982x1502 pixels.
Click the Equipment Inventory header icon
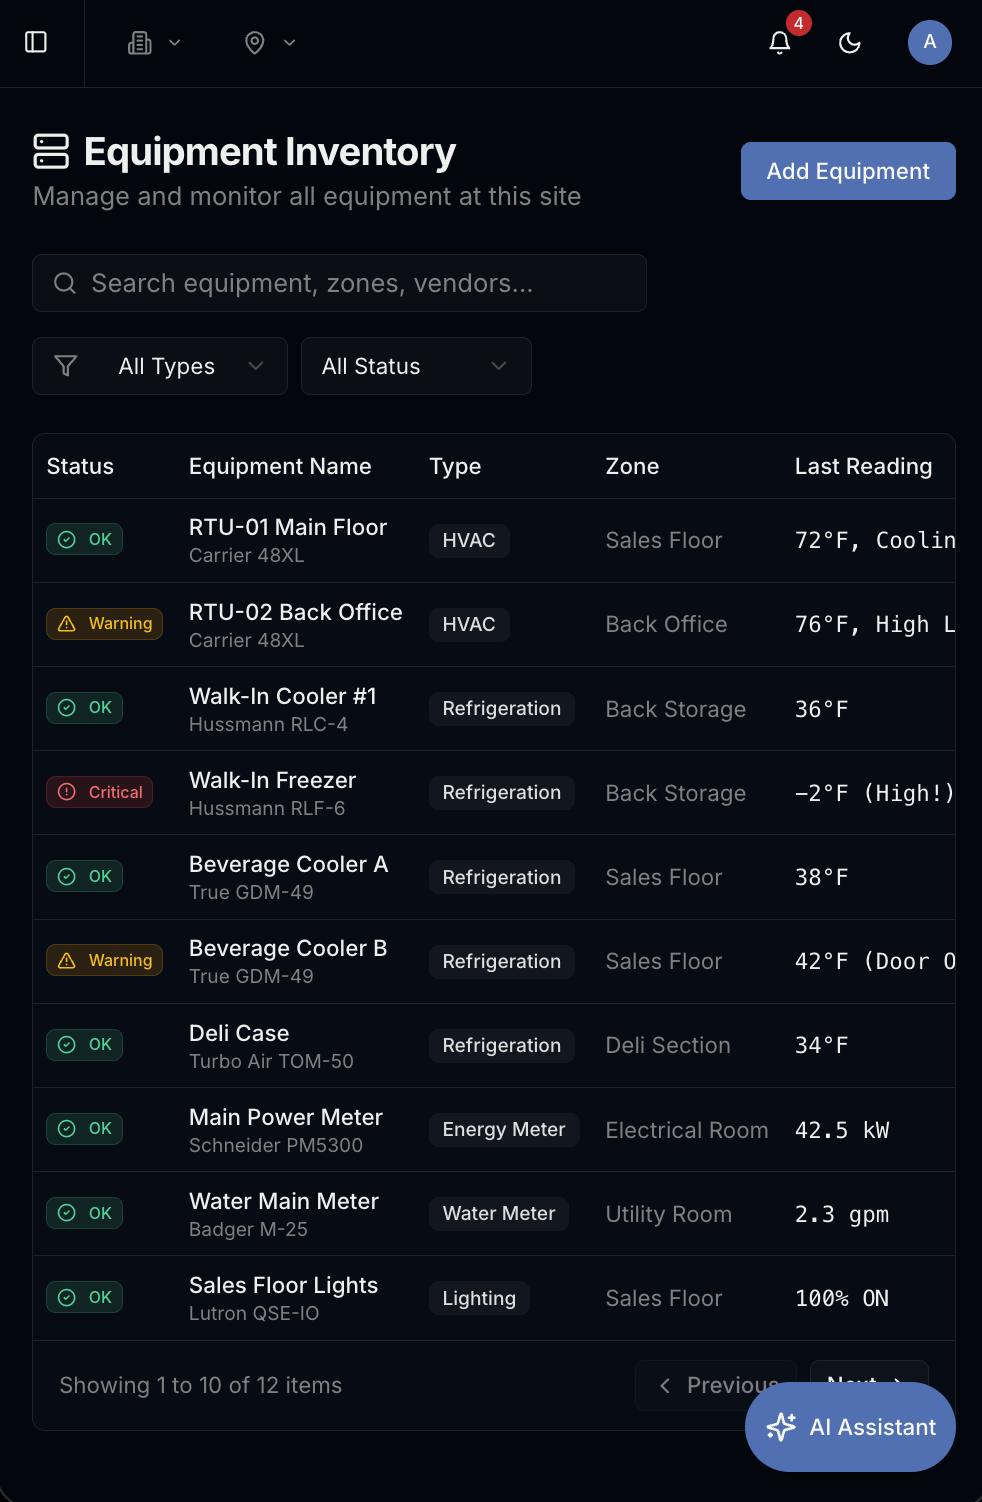pyautogui.click(x=52, y=151)
